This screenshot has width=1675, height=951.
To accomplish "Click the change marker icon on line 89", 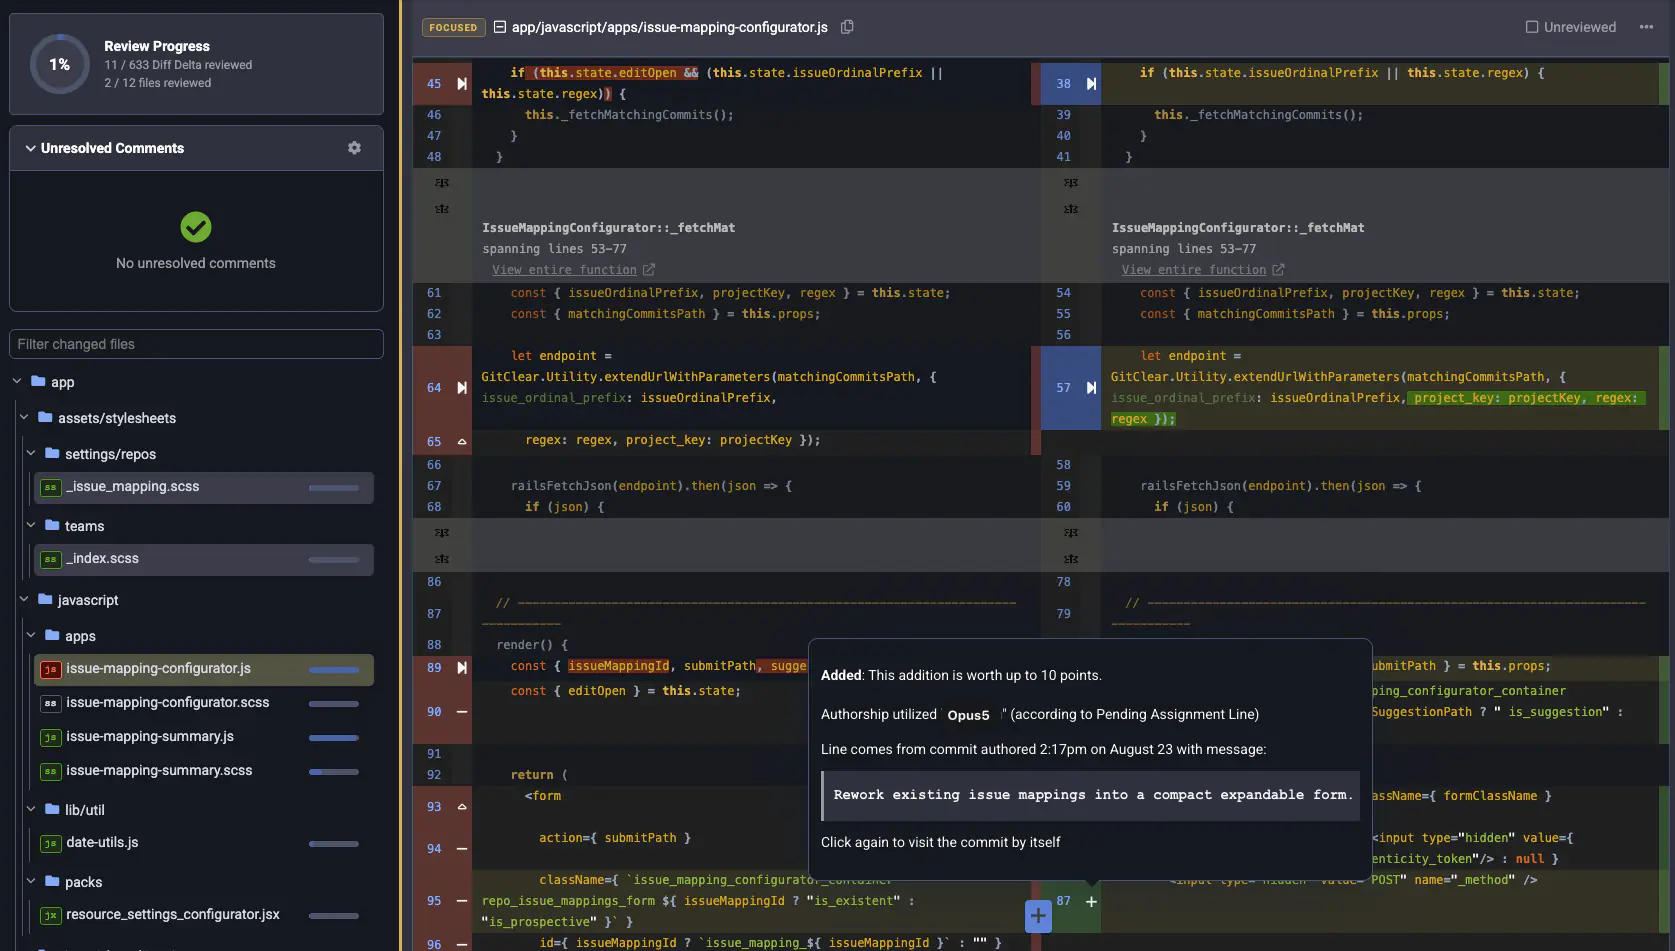I will pos(462,668).
